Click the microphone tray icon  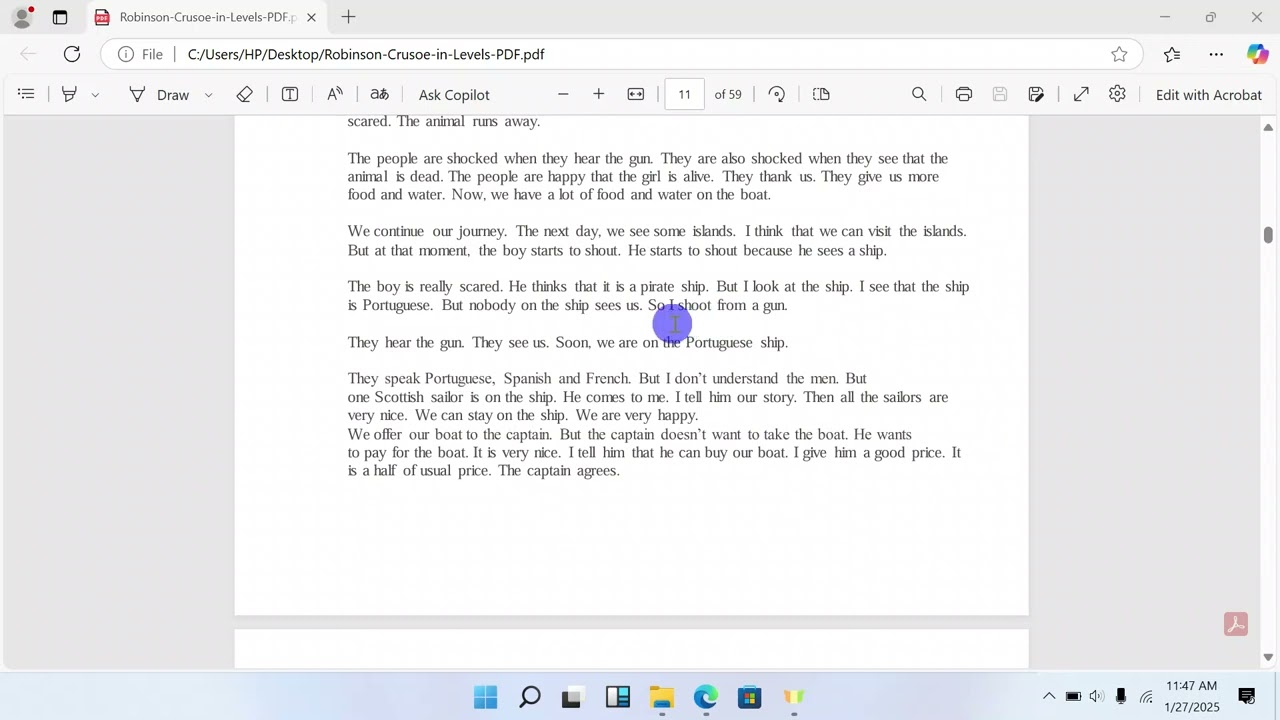point(1121,697)
